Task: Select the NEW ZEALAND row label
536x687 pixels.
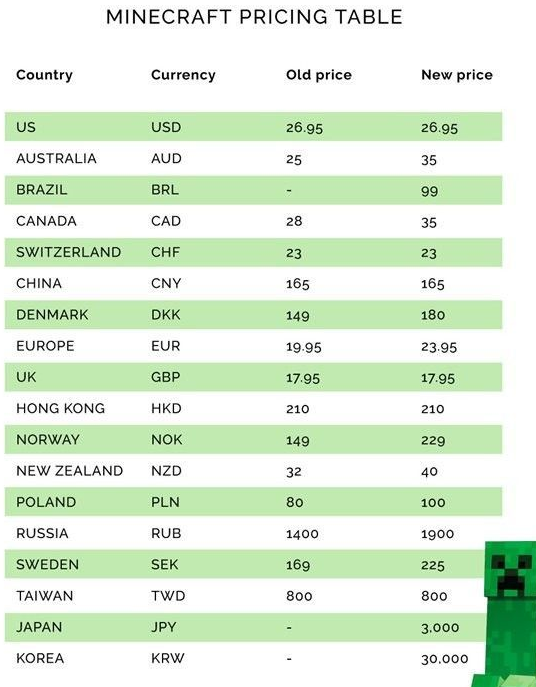Action: (x=70, y=471)
